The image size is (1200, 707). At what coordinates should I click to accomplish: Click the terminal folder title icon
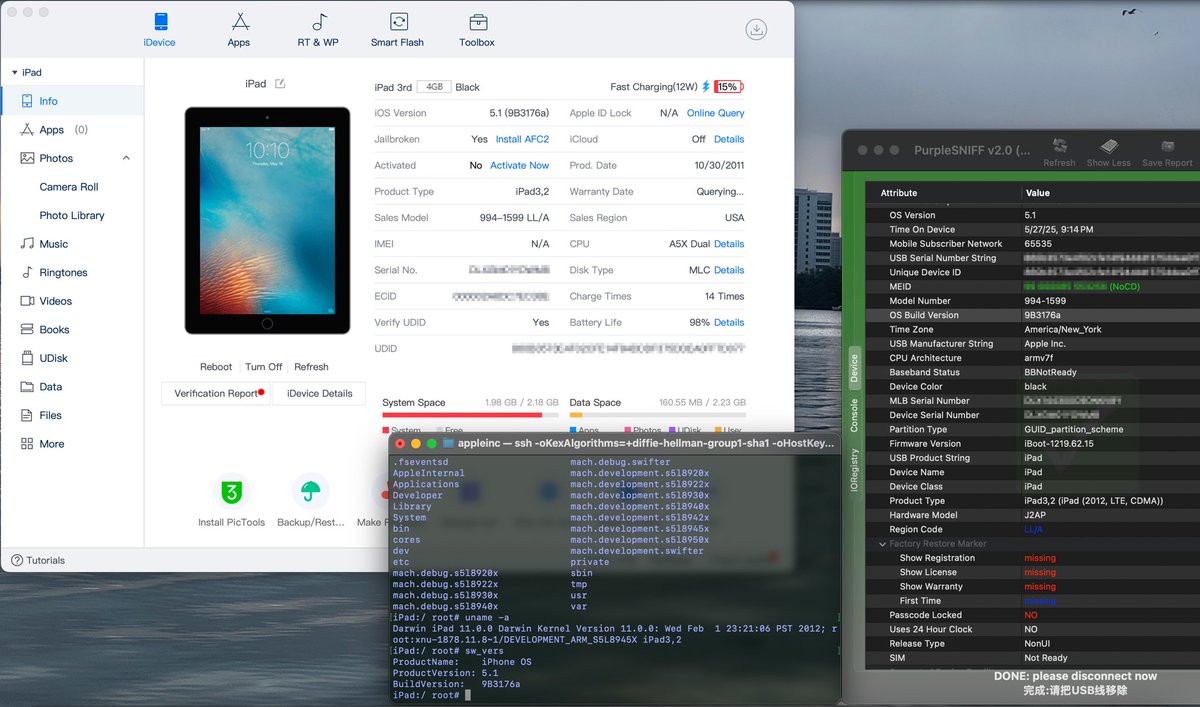[449, 443]
